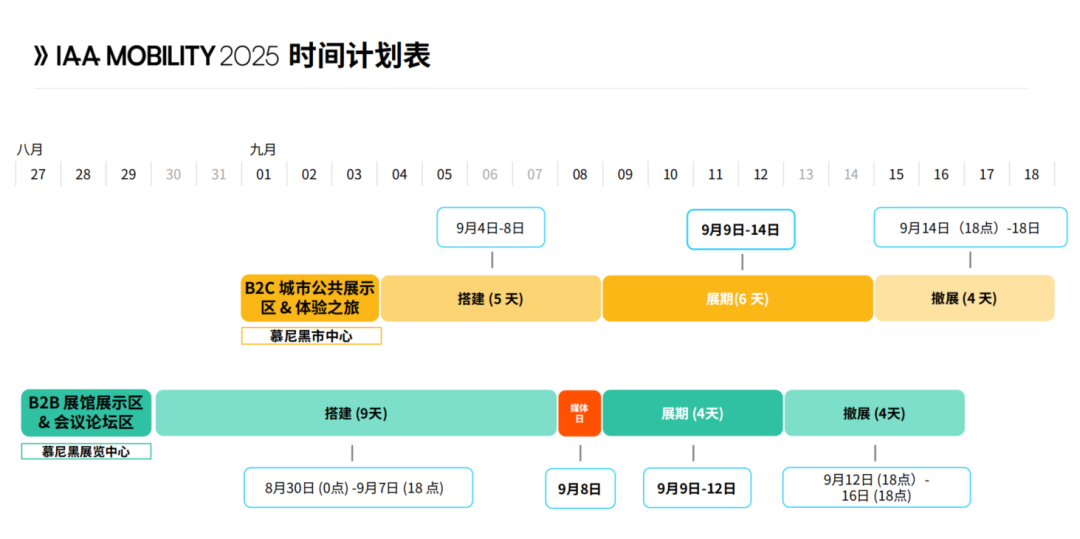Click date 11 in the calendar row
Image resolution: width=1080 pixels, height=539 pixels.
click(x=716, y=175)
